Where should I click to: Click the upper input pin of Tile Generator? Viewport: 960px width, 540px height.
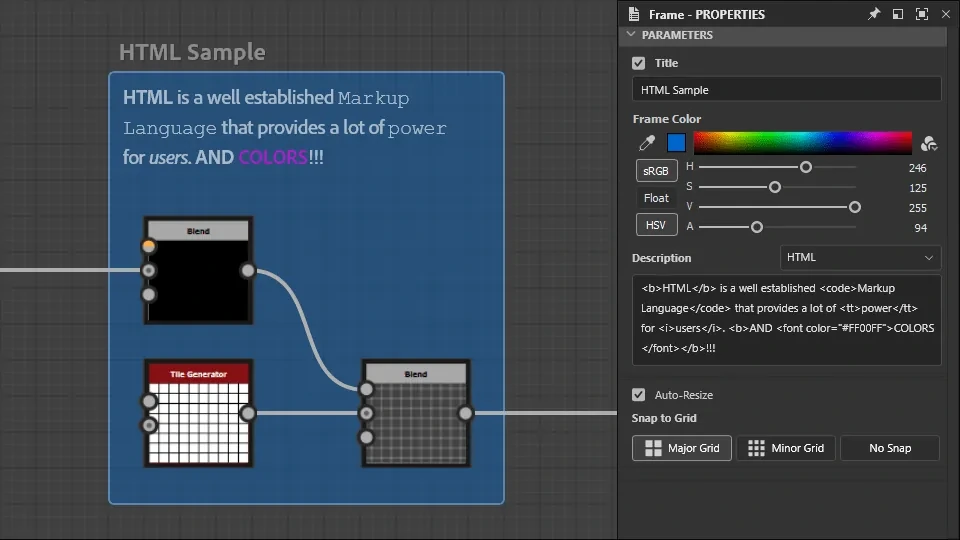coord(149,402)
